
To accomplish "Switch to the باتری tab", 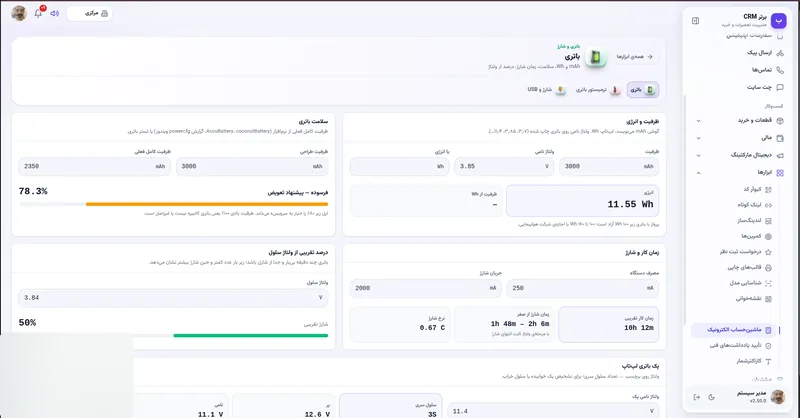I will coord(643,90).
